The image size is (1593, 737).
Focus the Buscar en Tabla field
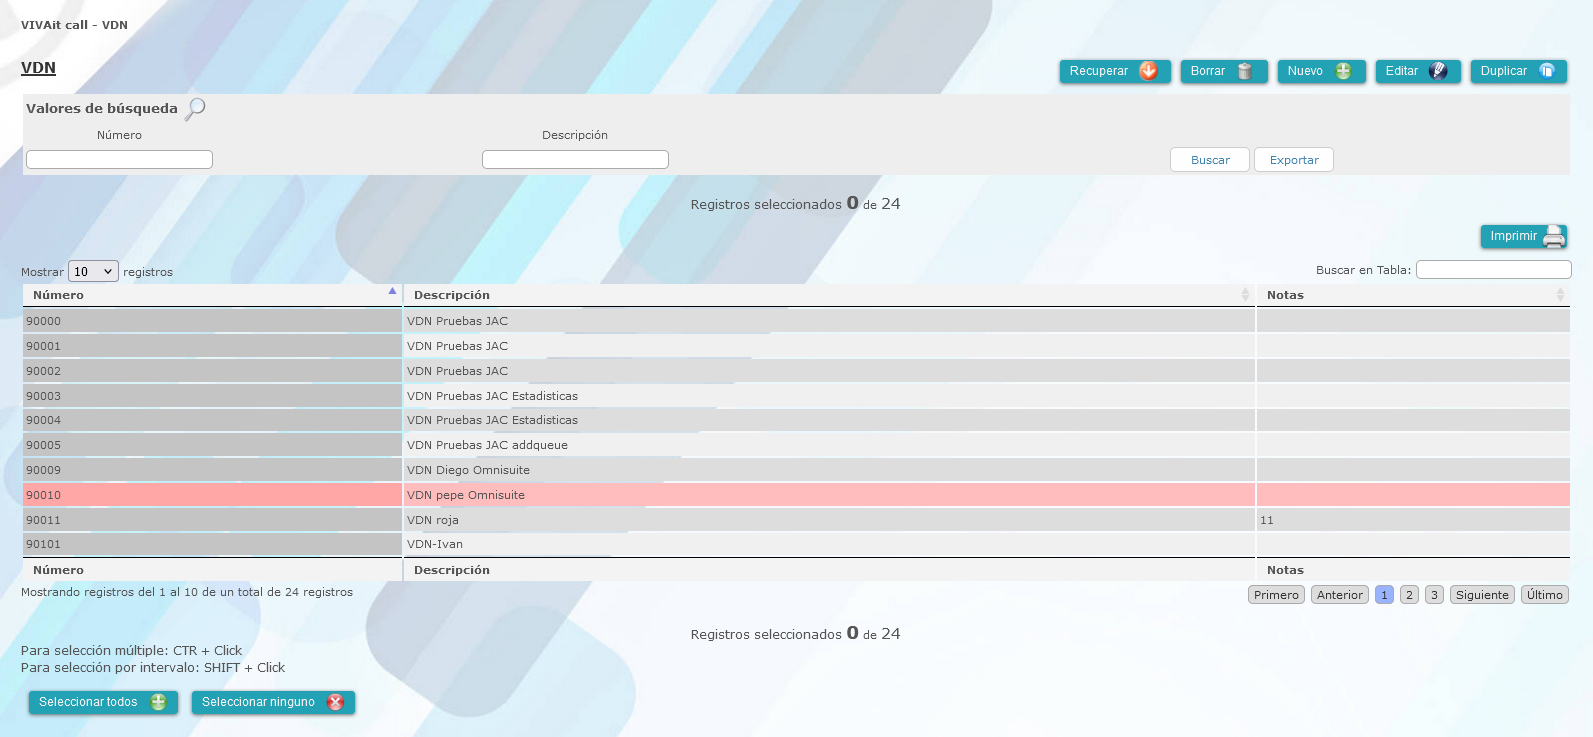[x=1494, y=270]
